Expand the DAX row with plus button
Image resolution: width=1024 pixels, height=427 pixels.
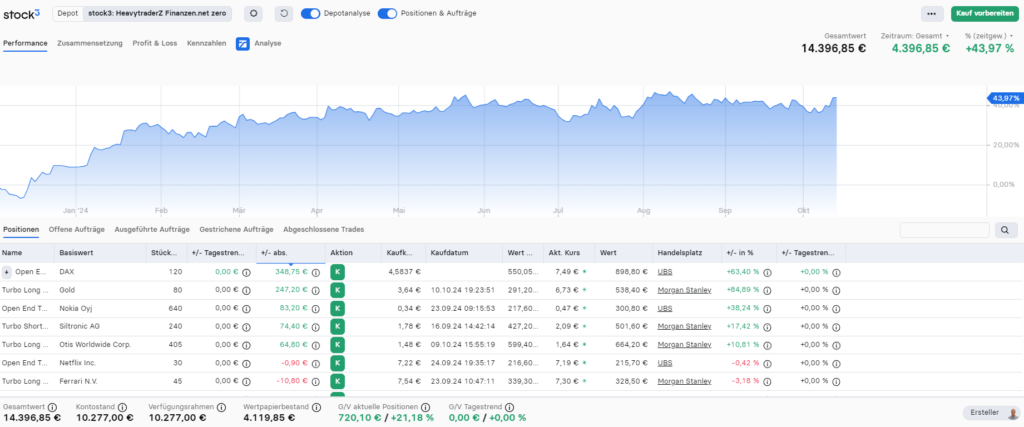7,272
